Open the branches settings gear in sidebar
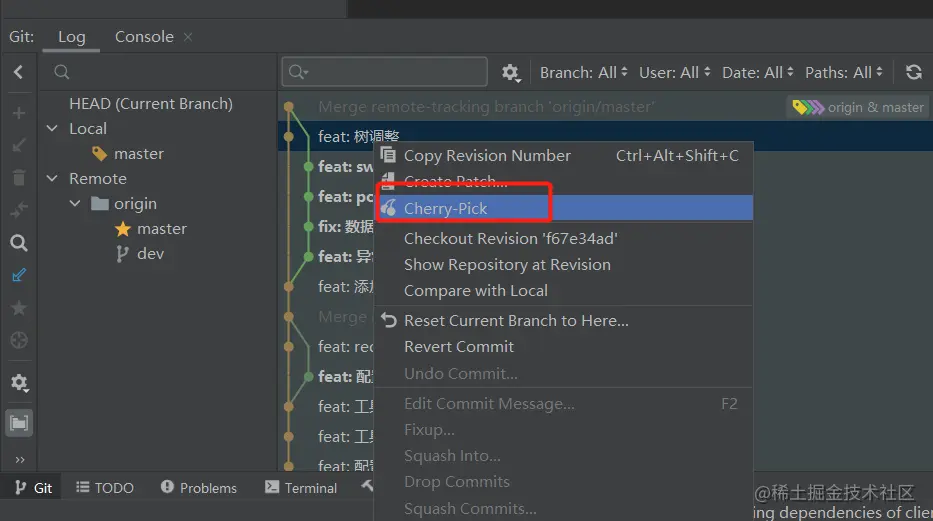The image size is (933, 521). pos(19,382)
